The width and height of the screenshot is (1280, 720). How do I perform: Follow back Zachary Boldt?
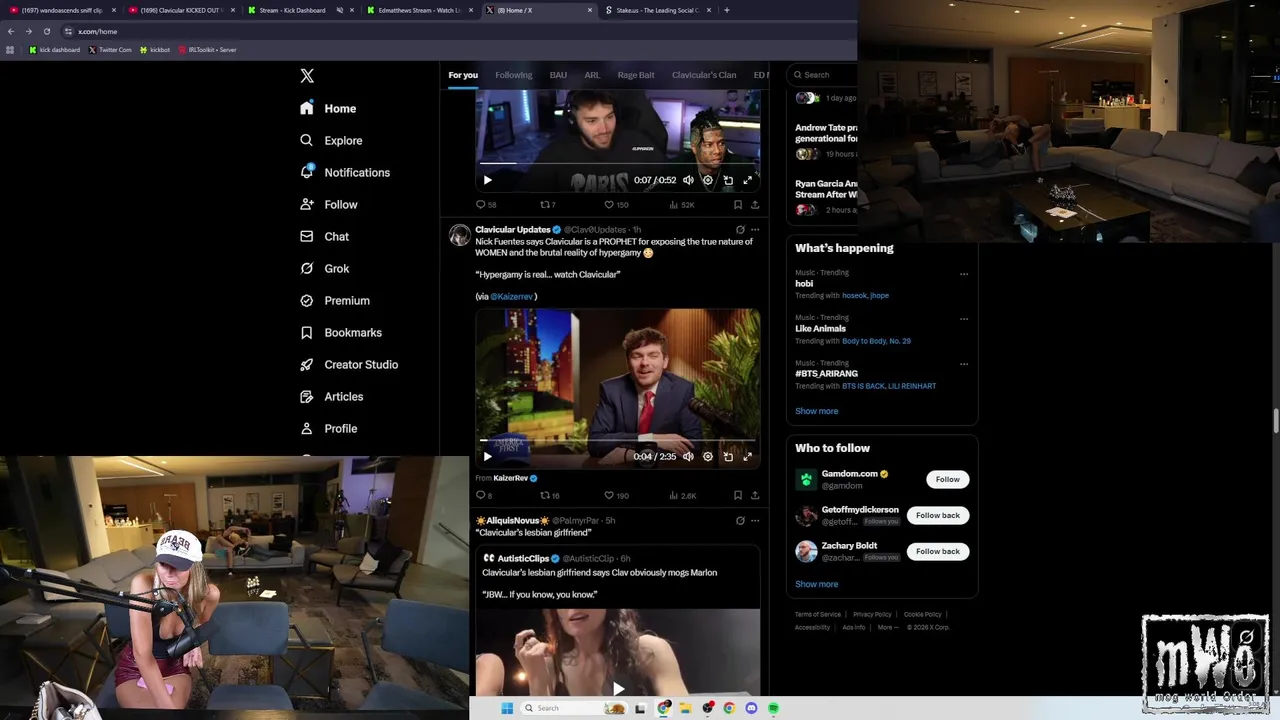pos(937,551)
